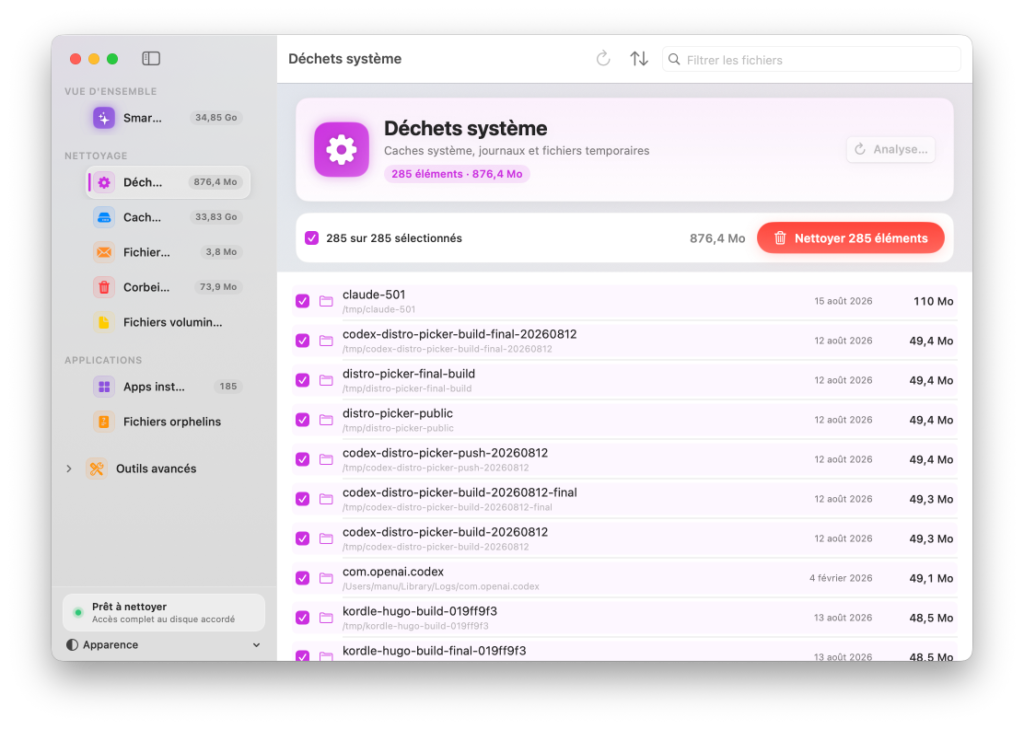The height and width of the screenshot is (729, 1024).
Task: Click the folder icon for distro-picker-public
Action: [x=326, y=420]
